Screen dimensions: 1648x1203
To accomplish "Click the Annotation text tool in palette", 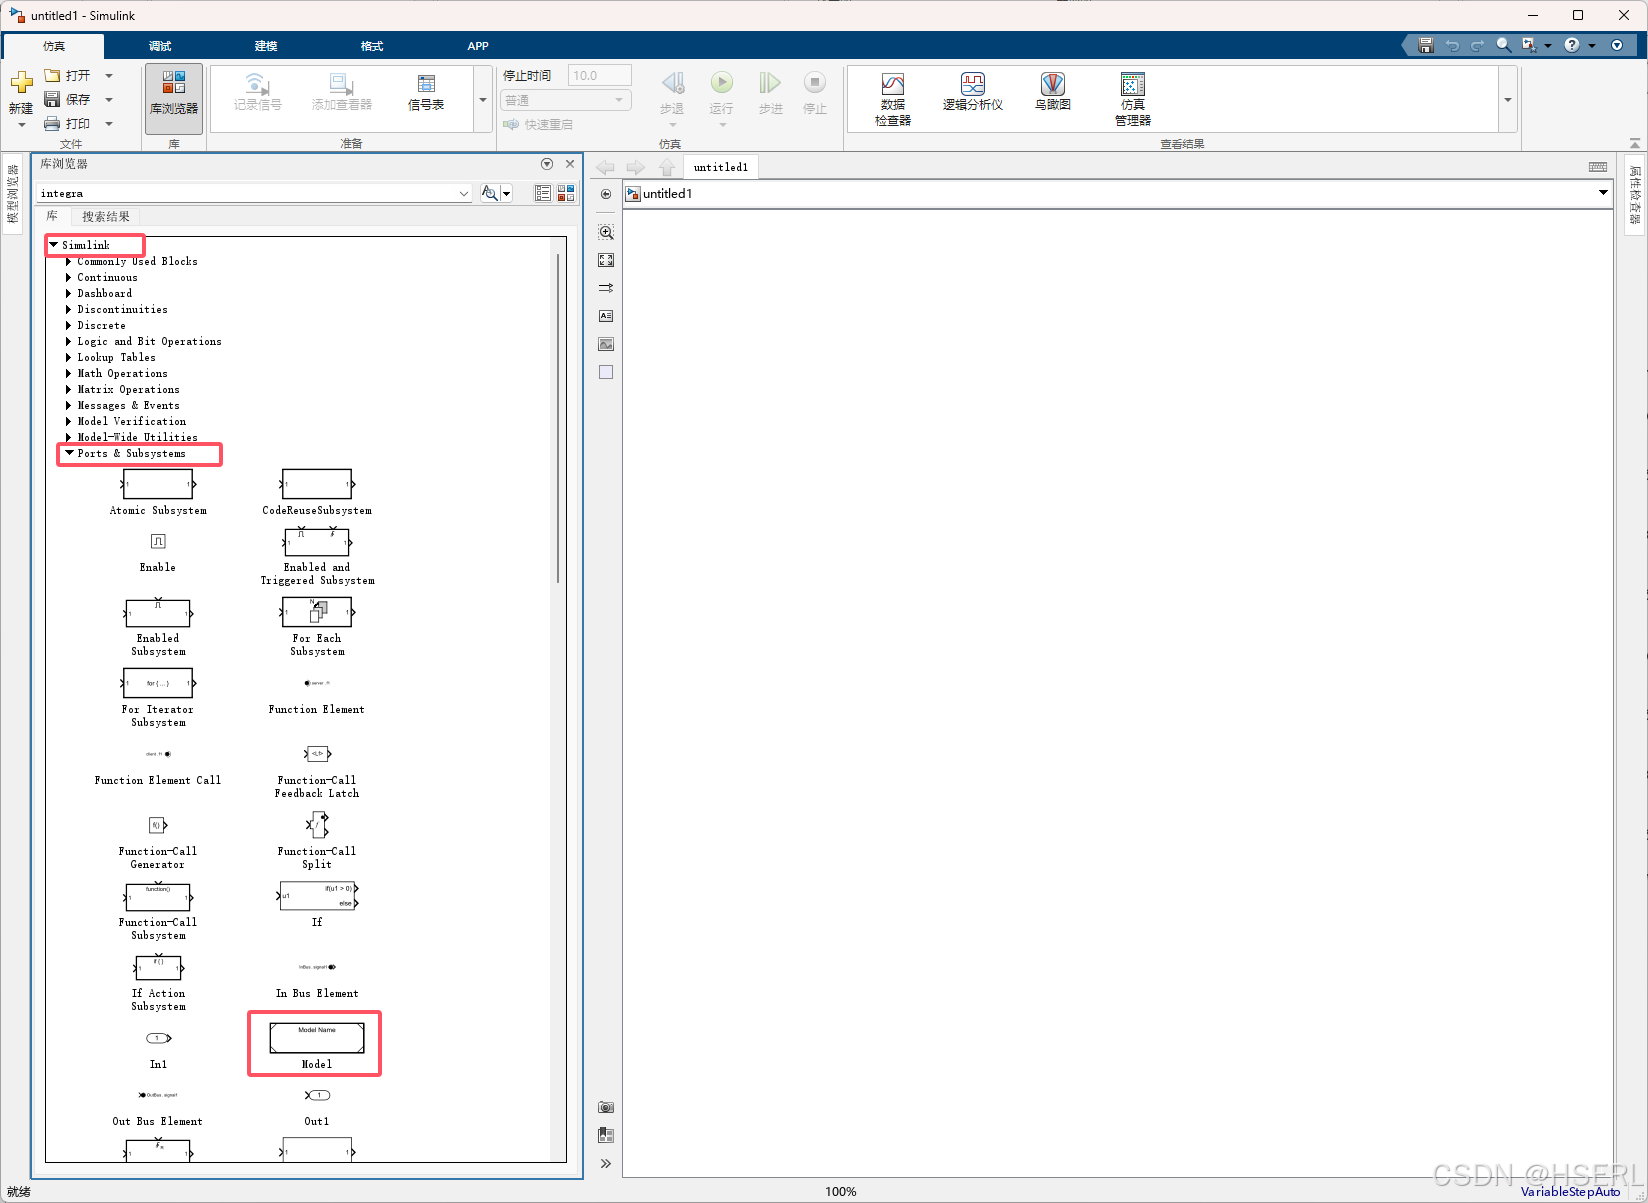I will pos(606,316).
